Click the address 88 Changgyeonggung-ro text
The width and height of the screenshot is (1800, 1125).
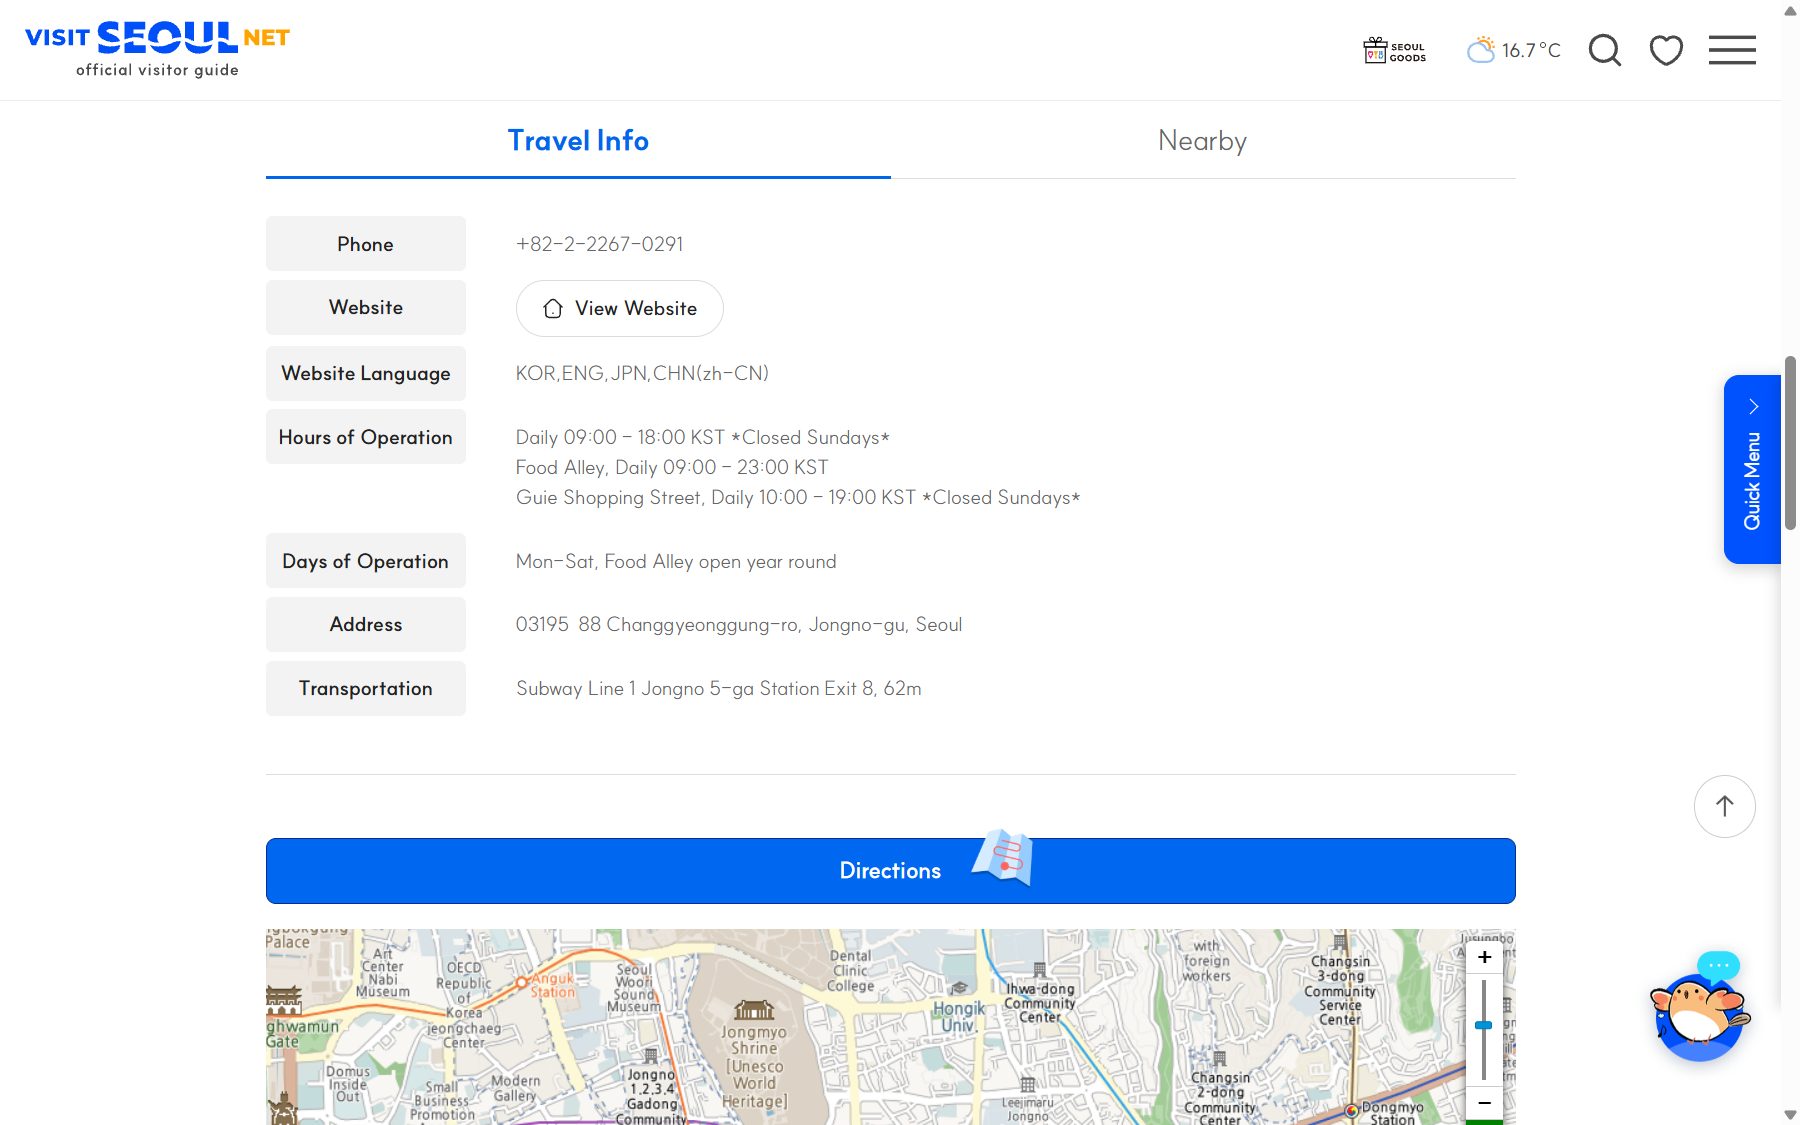coord(739,625)
